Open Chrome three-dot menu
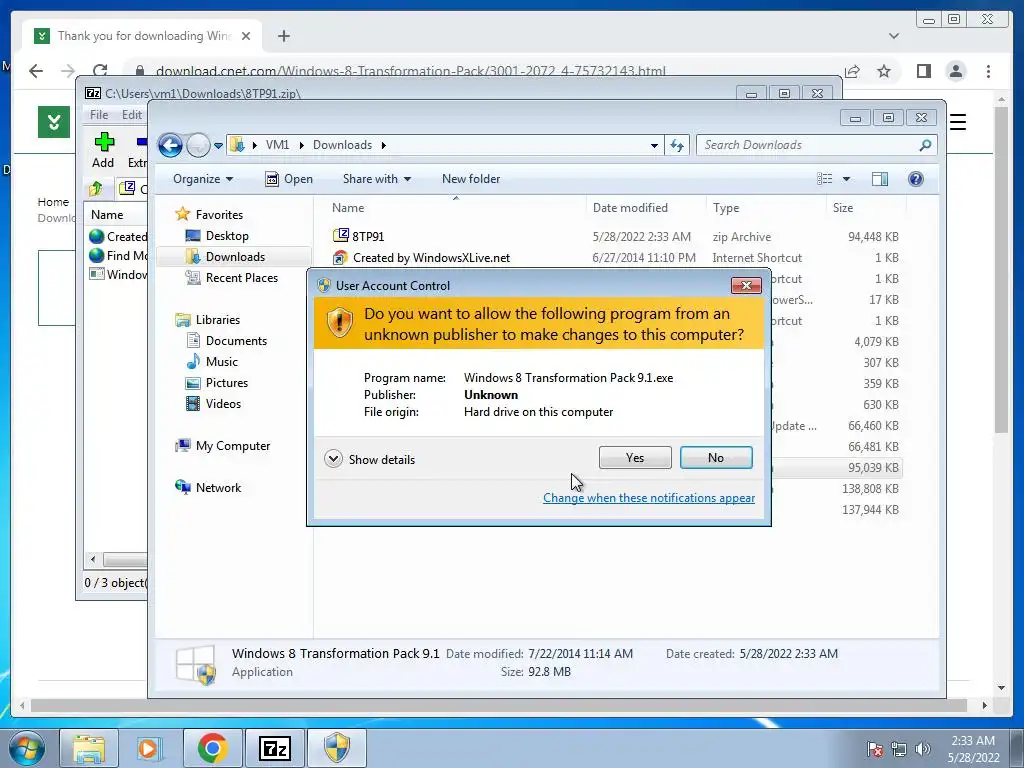Viewport: 1024px width, 768px height. point(988,71)
